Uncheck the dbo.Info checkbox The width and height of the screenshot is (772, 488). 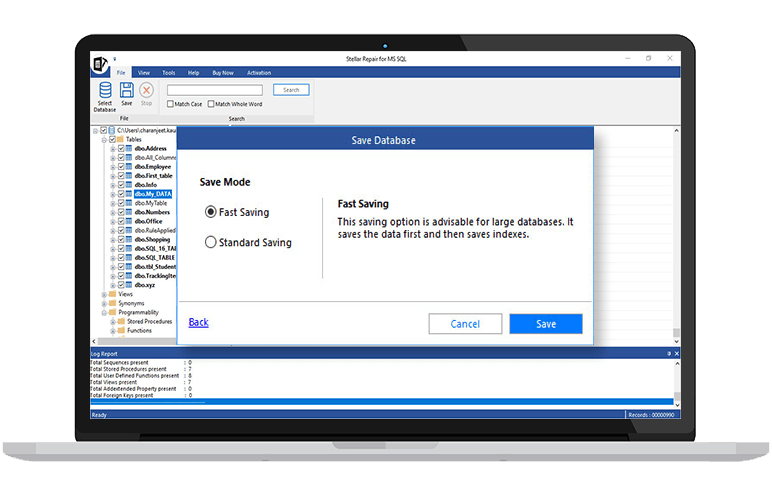point(121,185)
